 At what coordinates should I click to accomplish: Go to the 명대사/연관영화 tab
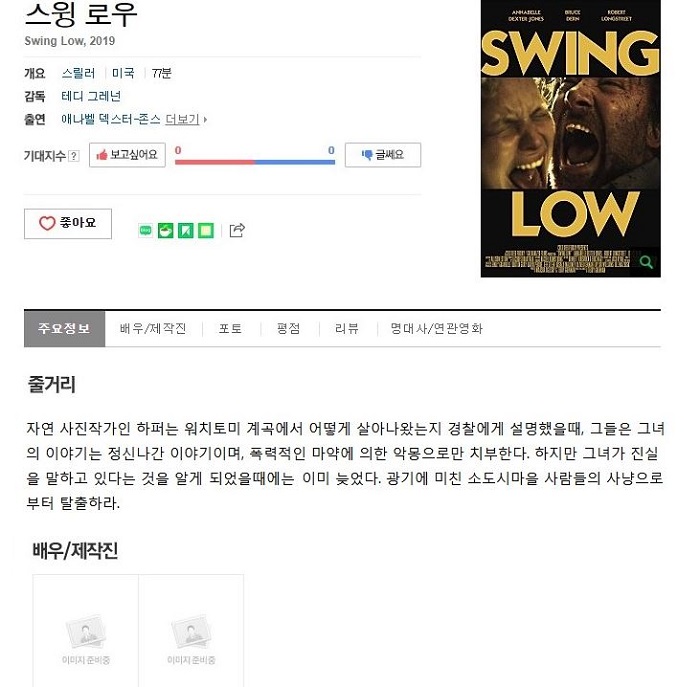pyautogui.click(x=437, y=329)
